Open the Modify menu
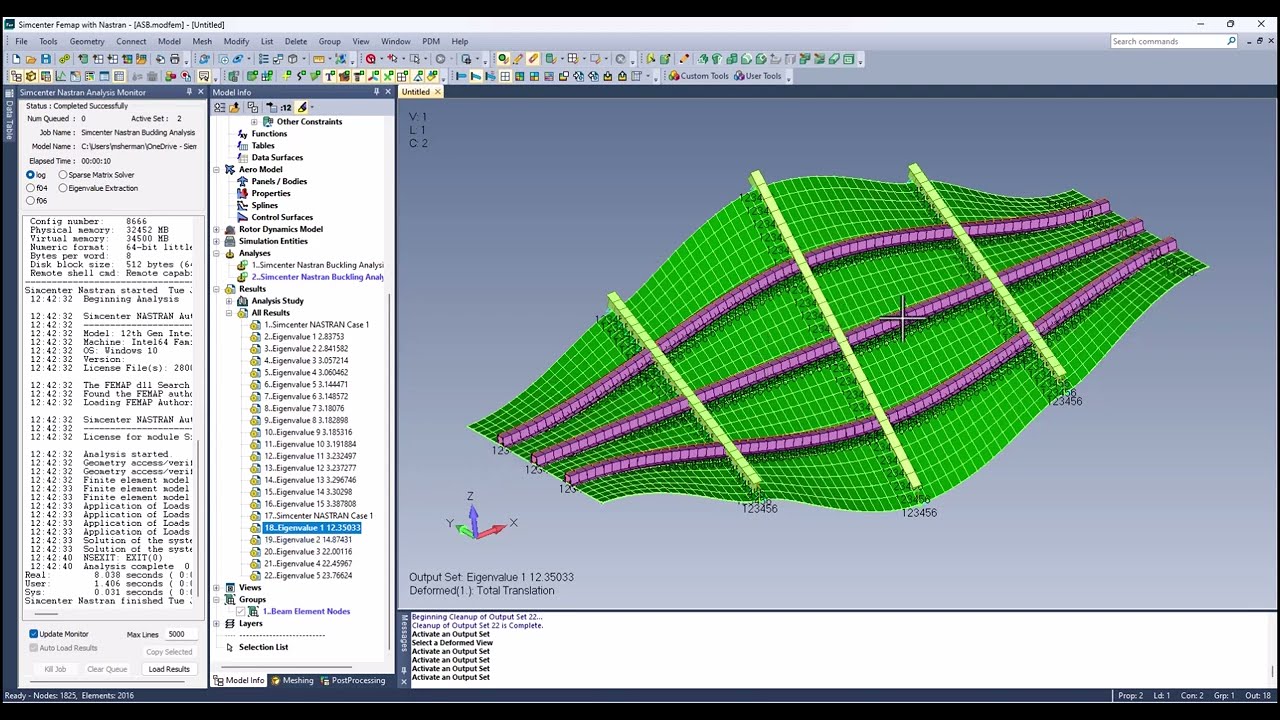 pyautogui.click(x=236, y=41)
